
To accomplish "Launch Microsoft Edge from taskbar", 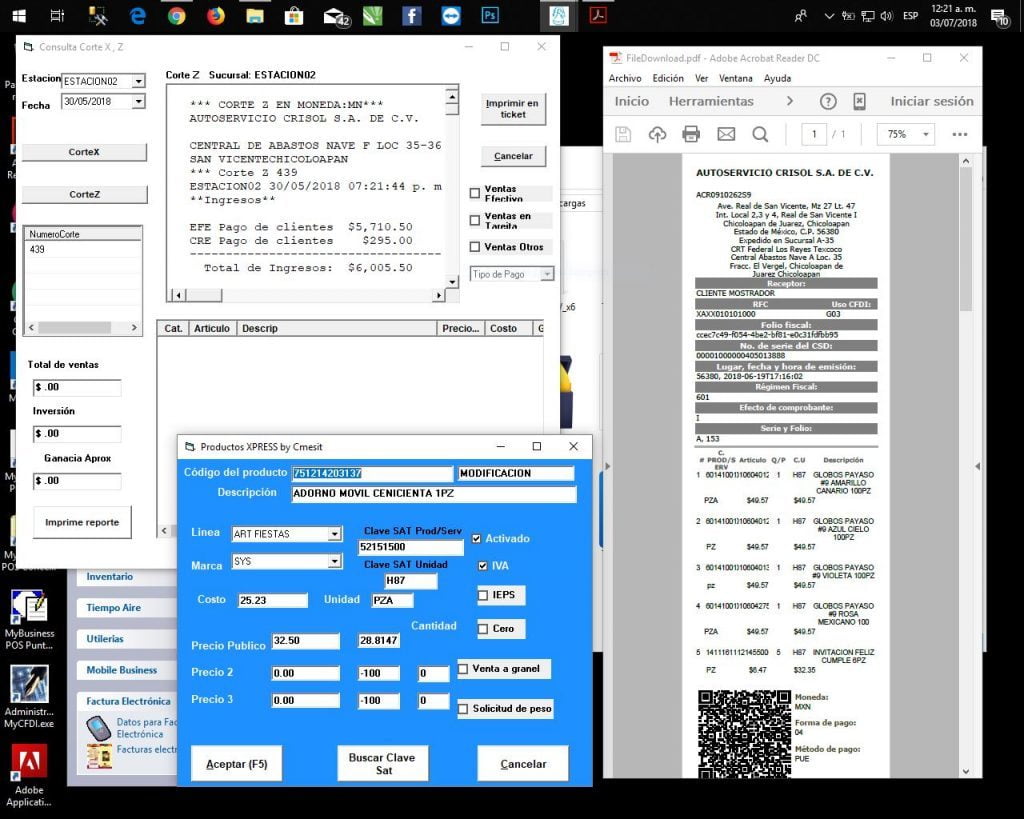I will click(138, 16).
